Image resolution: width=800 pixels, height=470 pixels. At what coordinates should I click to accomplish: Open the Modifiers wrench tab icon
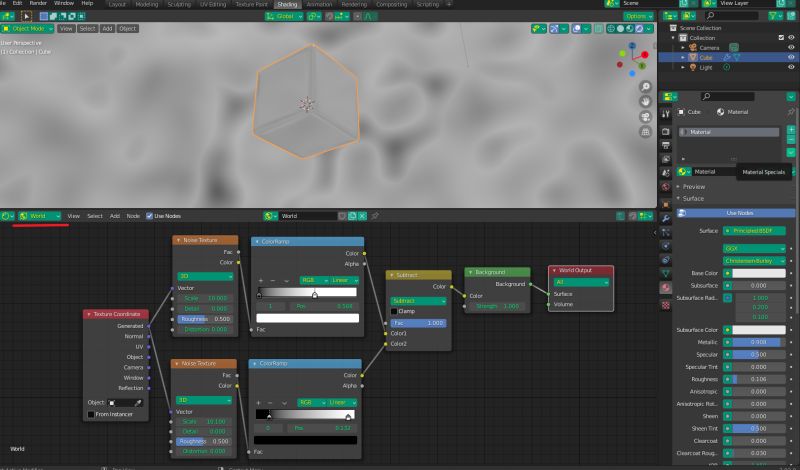coord(665,219)
